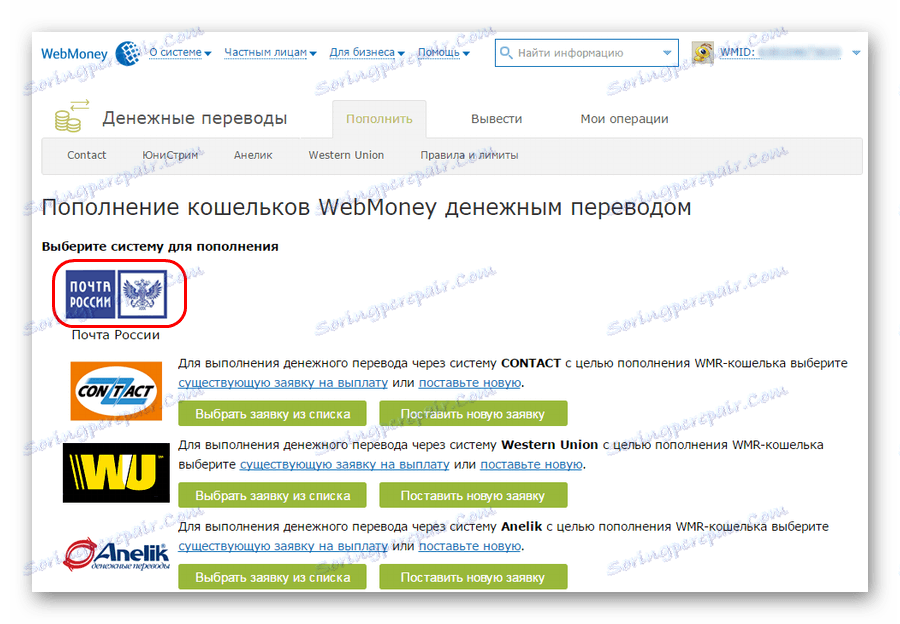
Task: Open the О системе dropdown menu
Action: pos(180,52)
